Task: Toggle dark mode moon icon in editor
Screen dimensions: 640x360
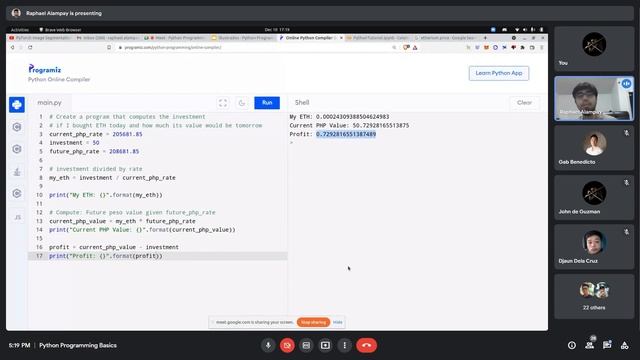Action: [242, 103]
